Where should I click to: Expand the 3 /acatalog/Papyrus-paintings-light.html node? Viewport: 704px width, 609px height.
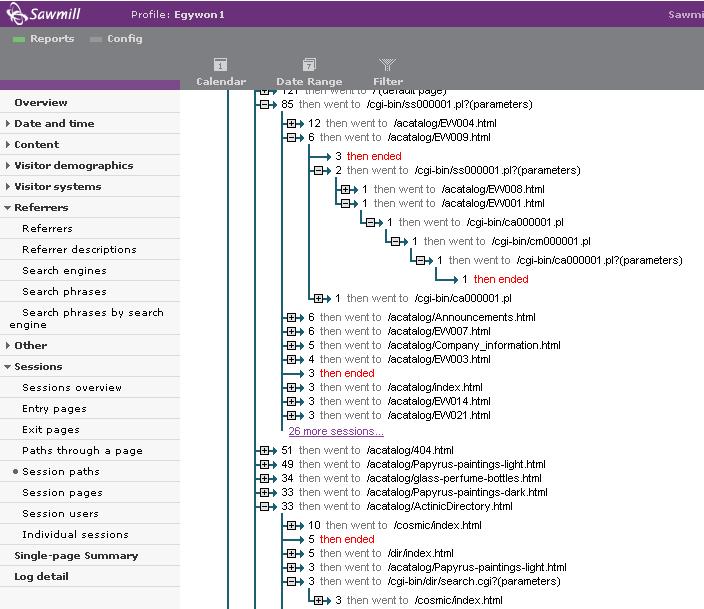tap(292, 567)
